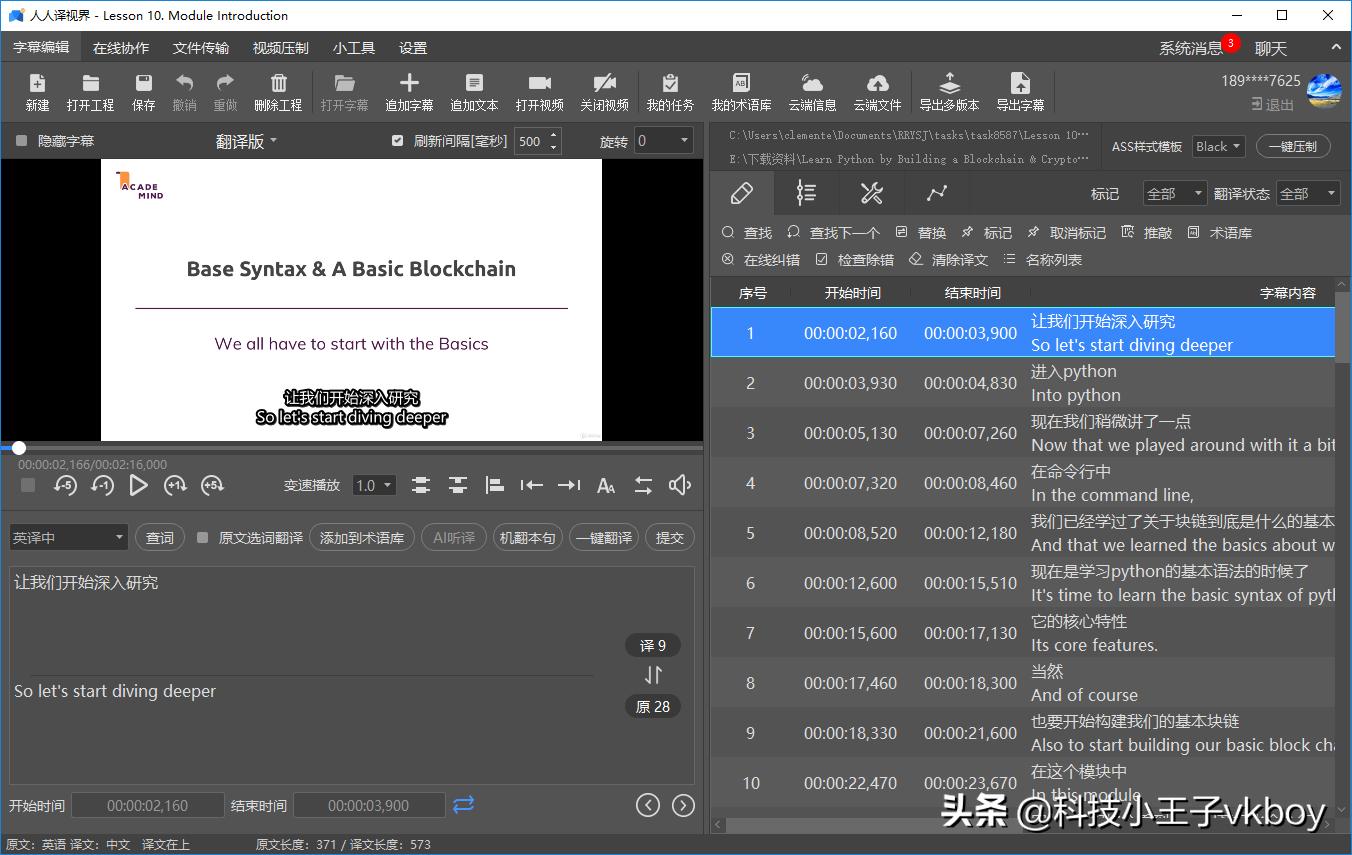This screenshot has width=1352, height=855.
Task: Click the 导出字幕 export subtitle icon
Action: click(1019, 85)
